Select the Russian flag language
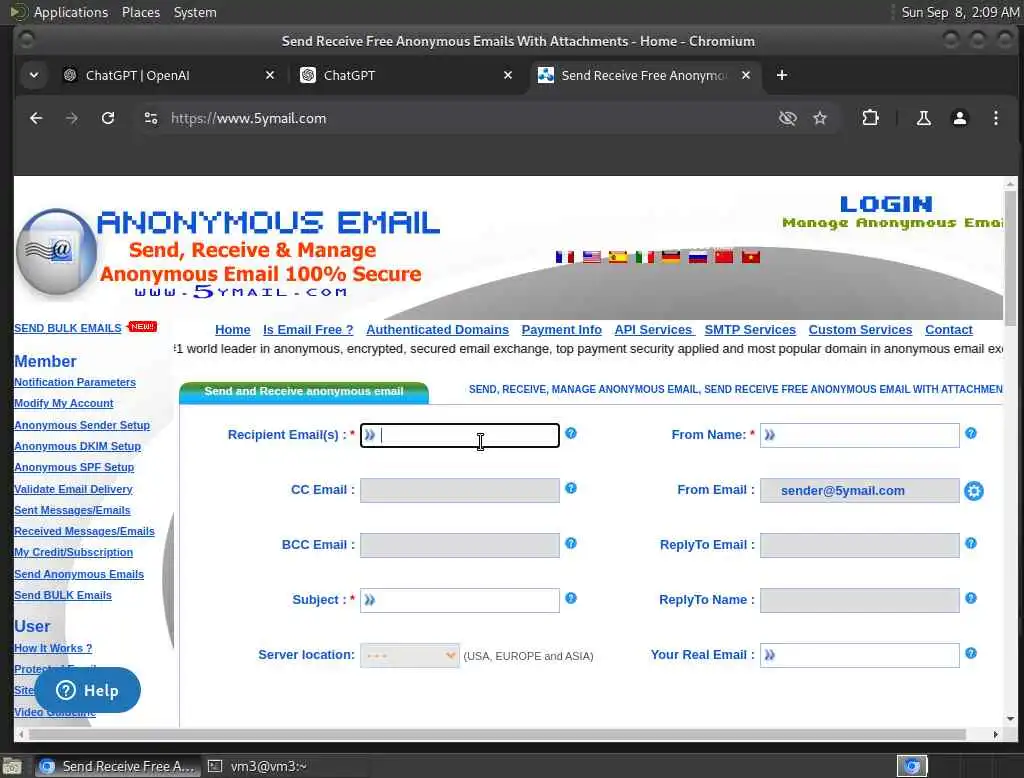This screenshot has width=1024, height=778. (697, 257)
